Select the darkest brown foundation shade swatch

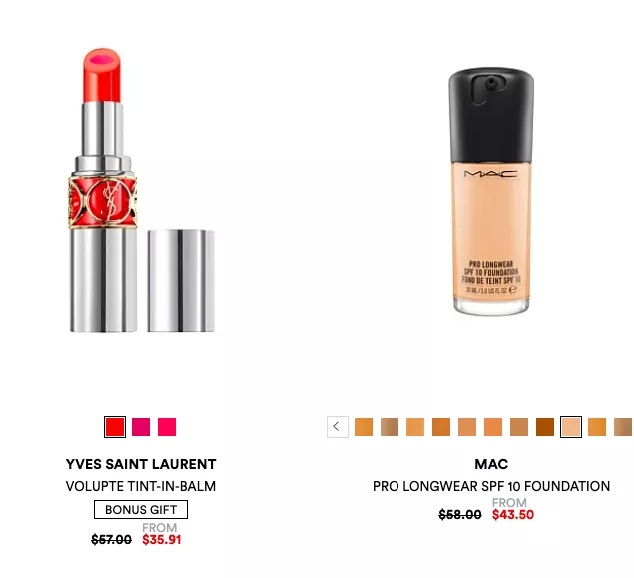545,427
